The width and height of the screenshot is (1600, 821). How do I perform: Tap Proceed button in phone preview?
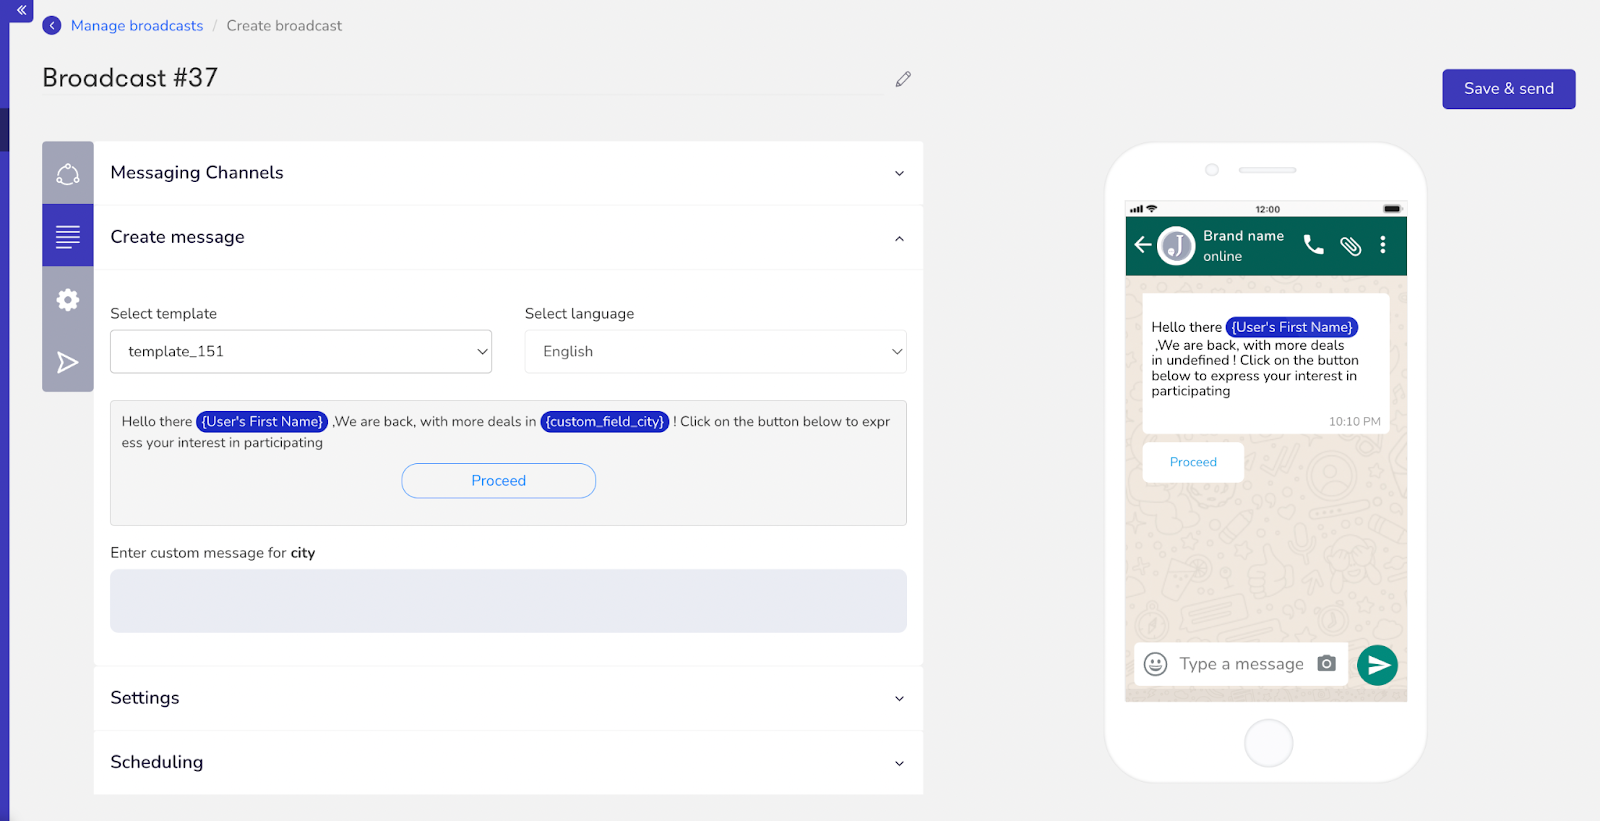point(1193,462)
